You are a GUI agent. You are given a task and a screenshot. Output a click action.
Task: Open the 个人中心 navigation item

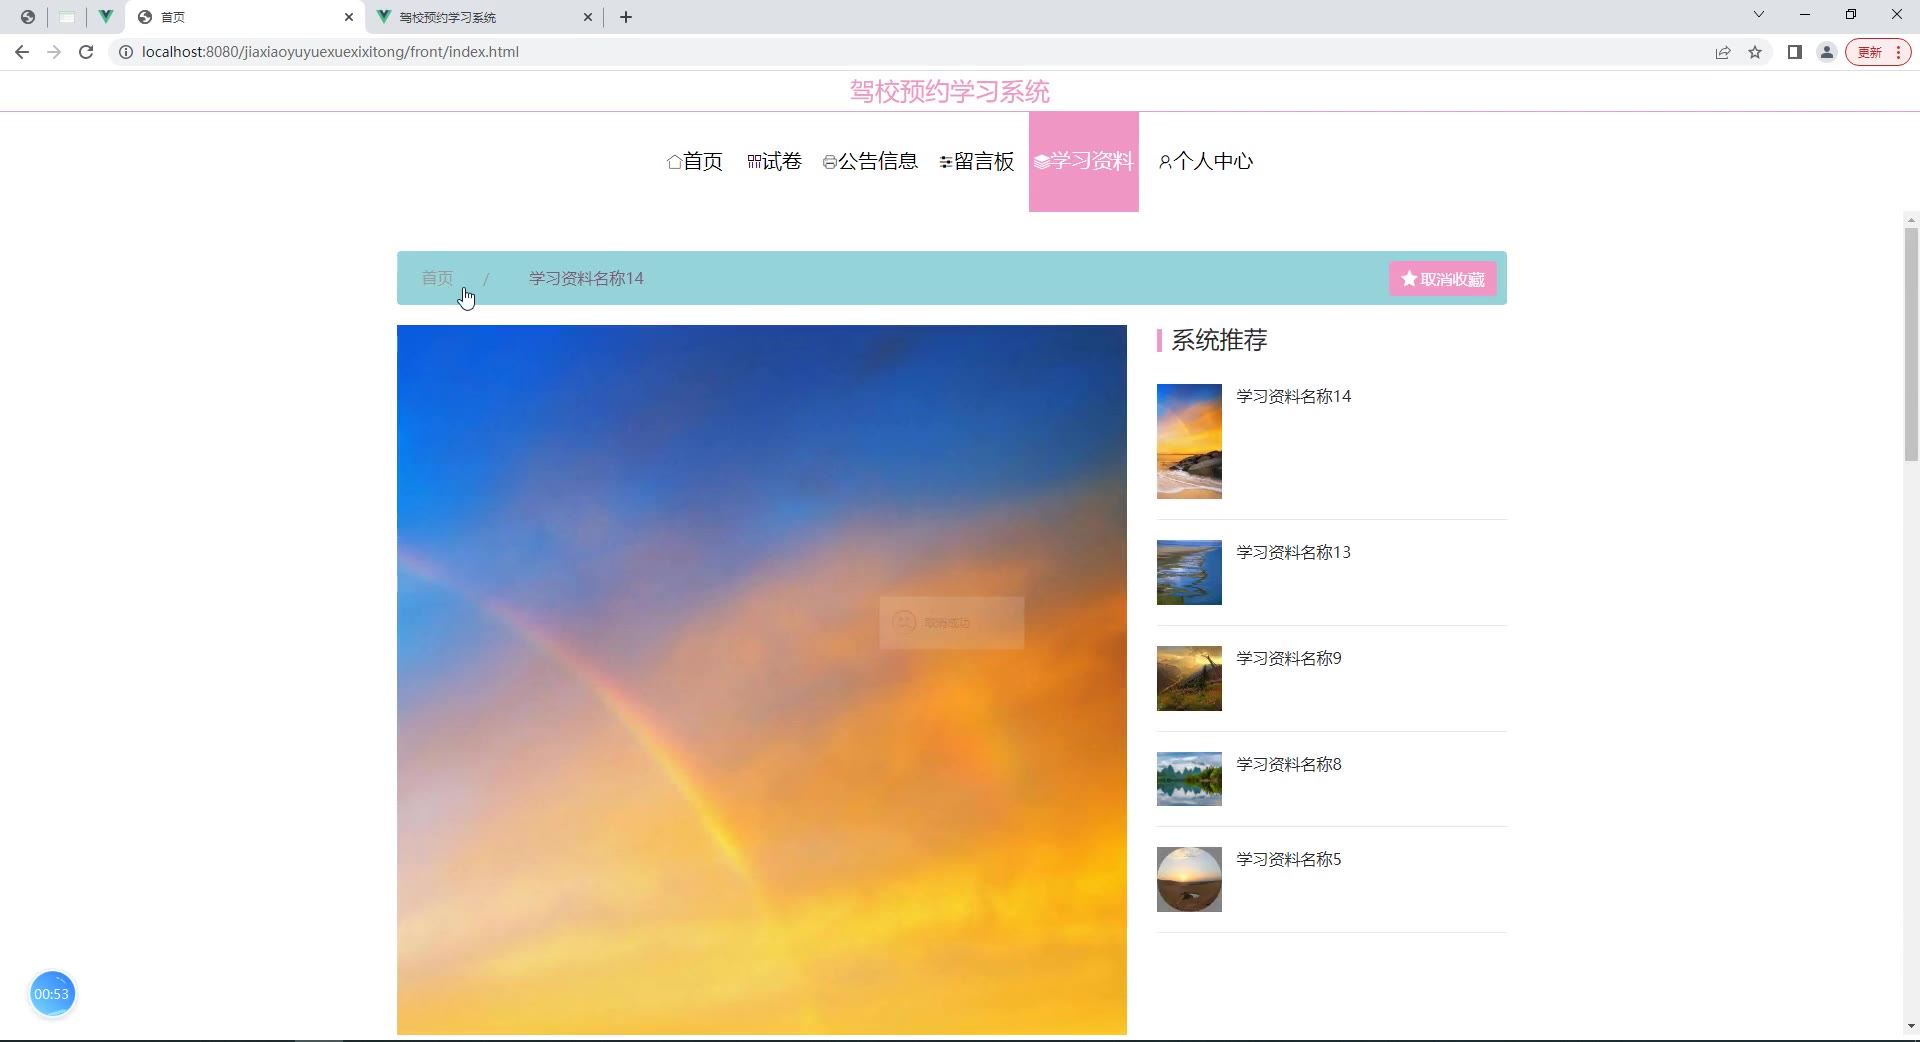[x=1206, y=161]
